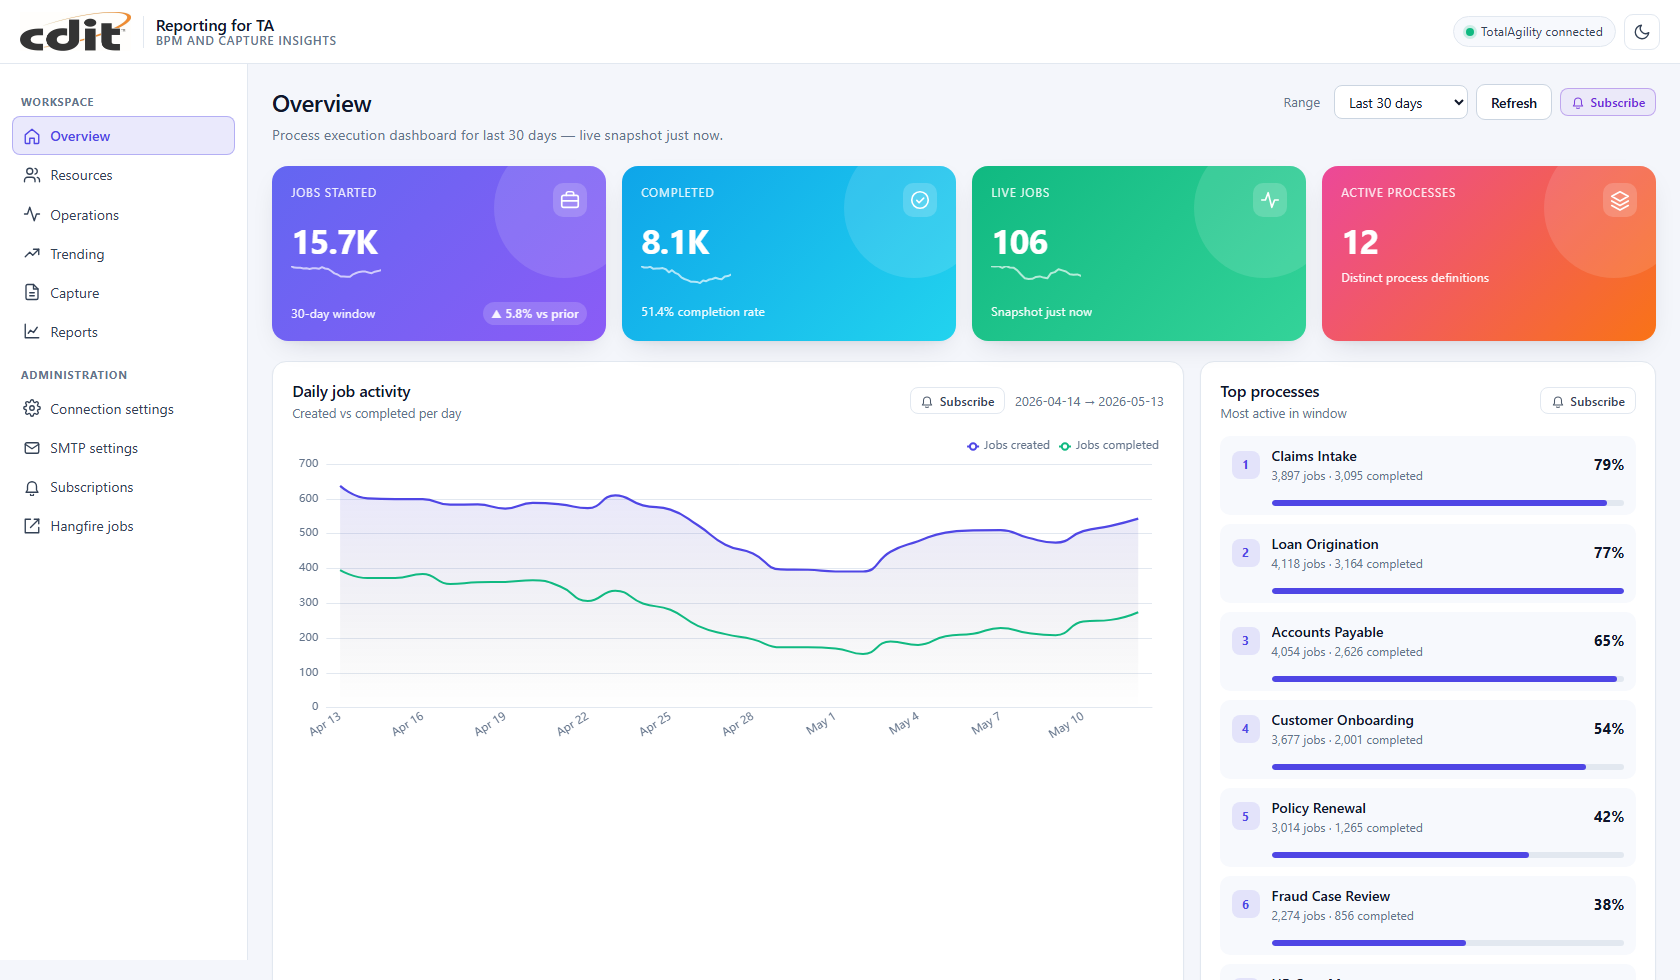
Task: Click the Subscriptions bell icon
Action: (32, 487)
